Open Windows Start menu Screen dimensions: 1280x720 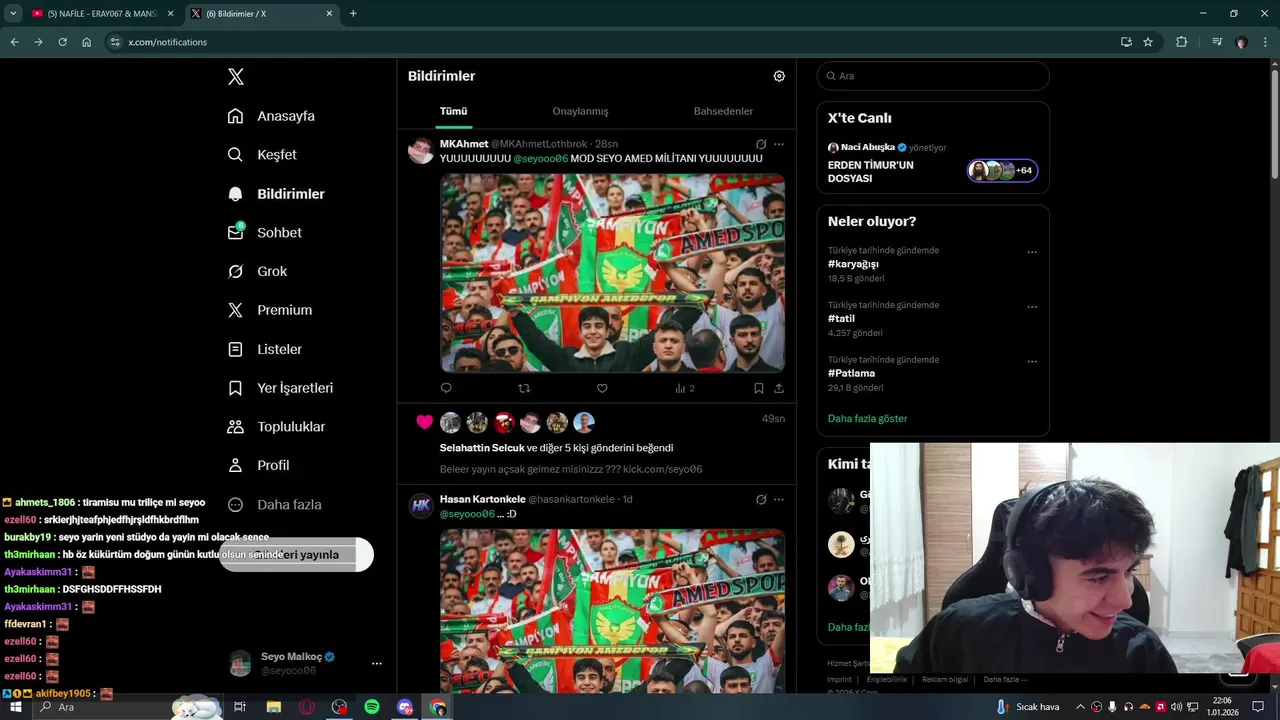coord(15,707)
